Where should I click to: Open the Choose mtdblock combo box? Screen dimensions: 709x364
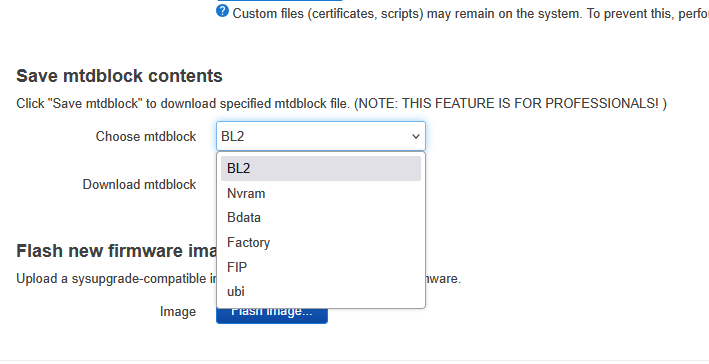pyautogui.click(x=321, y=136)
